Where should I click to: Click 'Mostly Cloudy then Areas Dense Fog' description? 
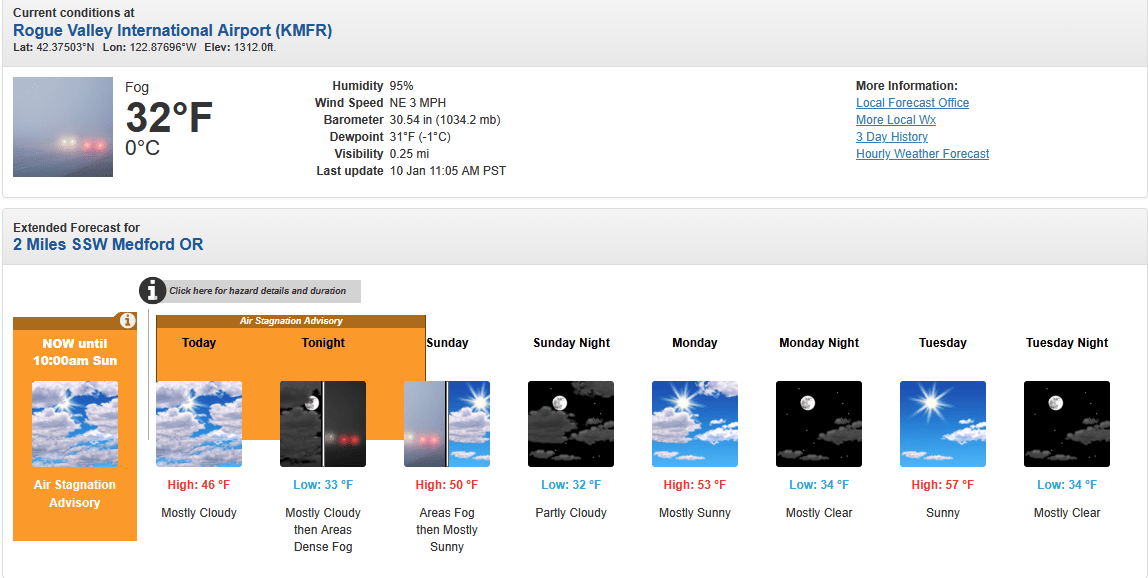click(x=323, y=530)
